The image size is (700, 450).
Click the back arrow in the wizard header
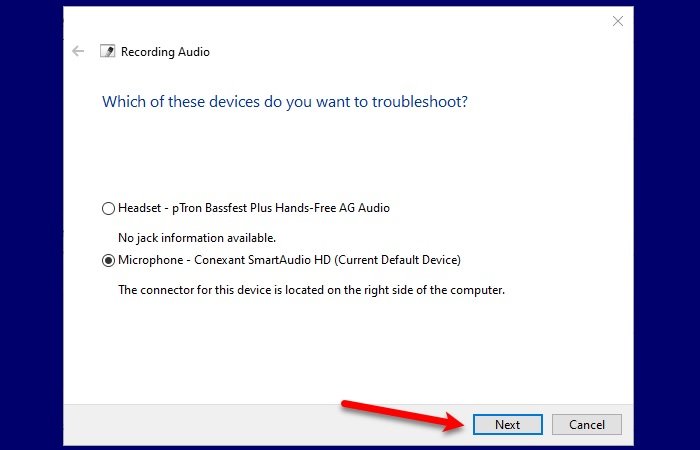click(x=78, y=51)
